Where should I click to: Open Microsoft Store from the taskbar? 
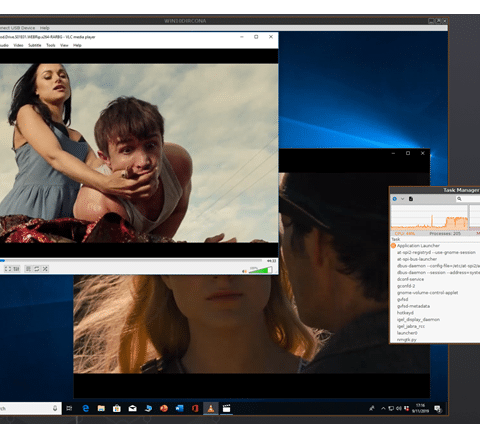[x=117, y=408]
